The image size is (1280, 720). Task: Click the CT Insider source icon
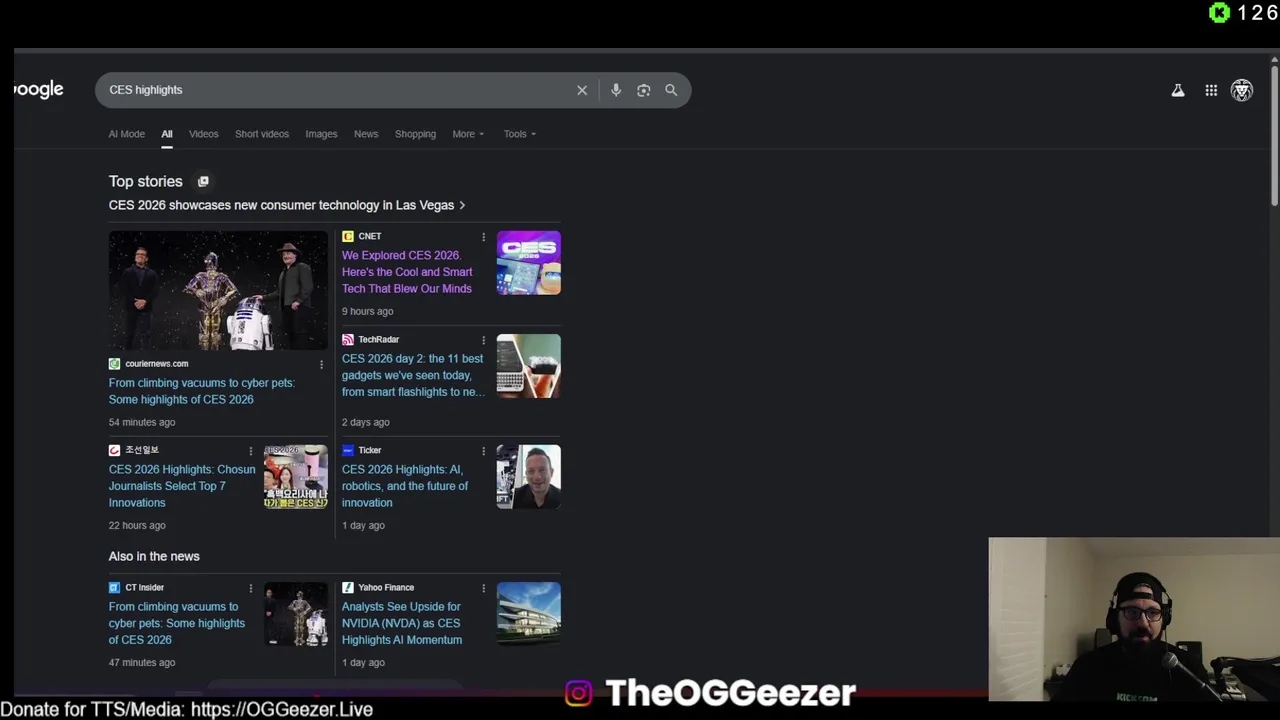point(115,587)
